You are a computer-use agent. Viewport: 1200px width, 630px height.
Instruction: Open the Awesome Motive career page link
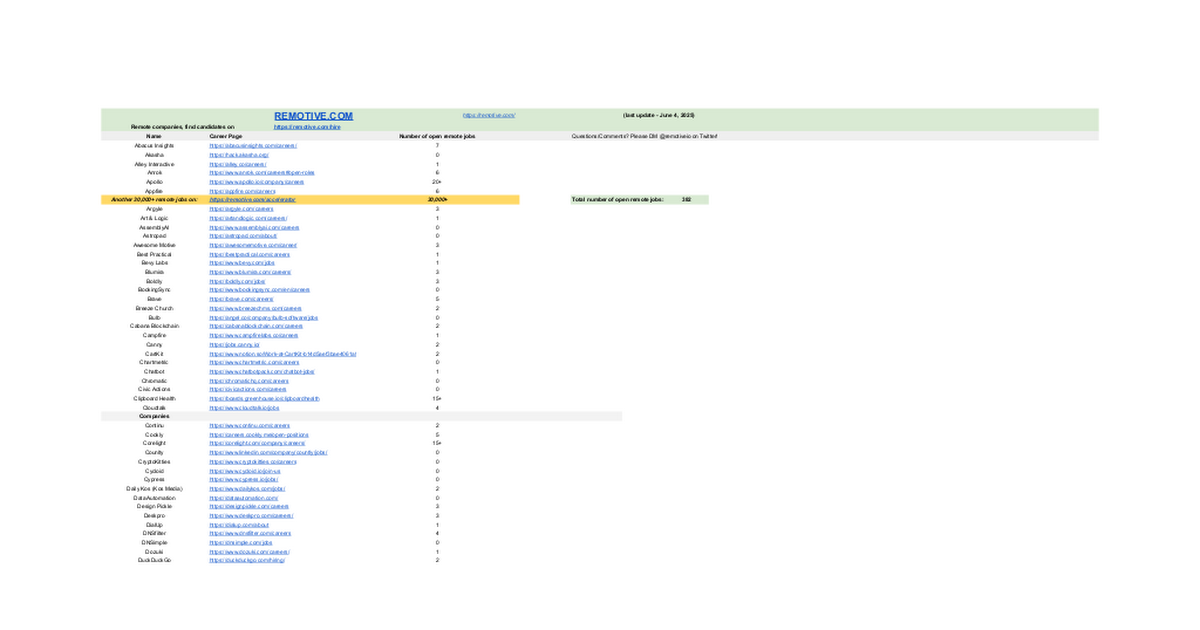253,245
